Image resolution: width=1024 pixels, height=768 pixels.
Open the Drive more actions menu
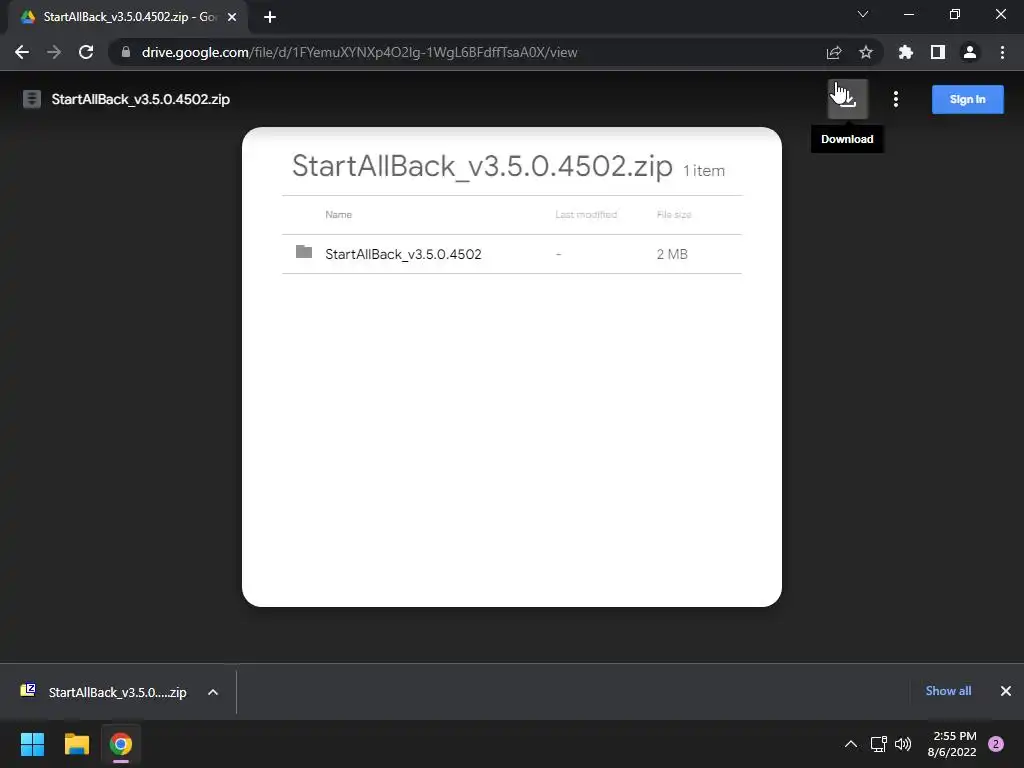coord(896,99)
